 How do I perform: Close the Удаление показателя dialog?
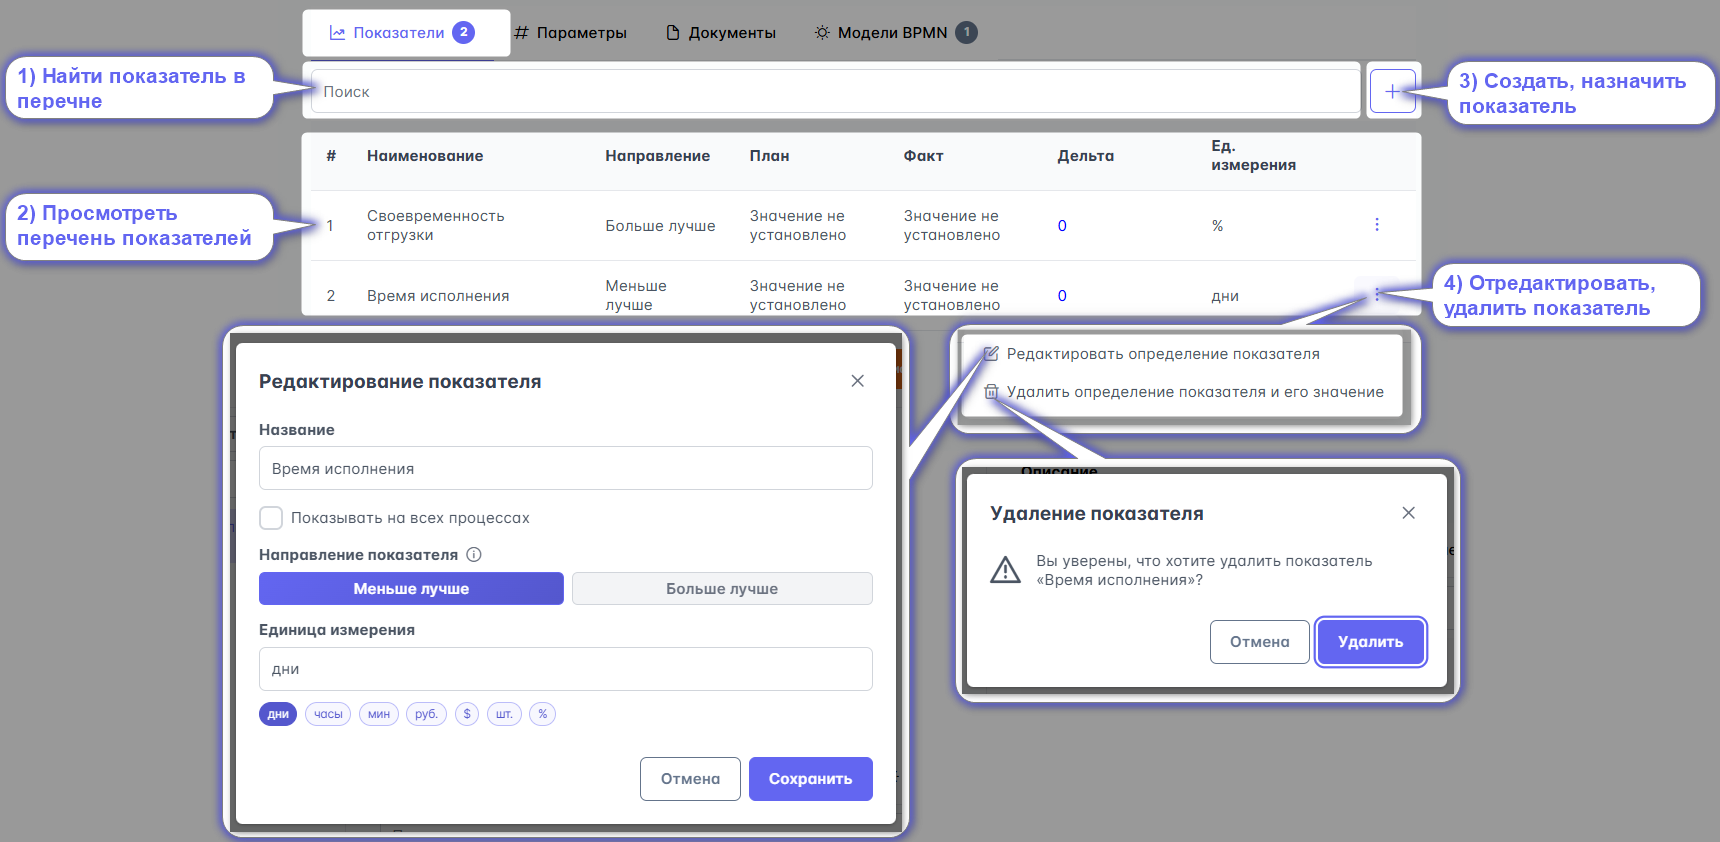coord(1408,513)
